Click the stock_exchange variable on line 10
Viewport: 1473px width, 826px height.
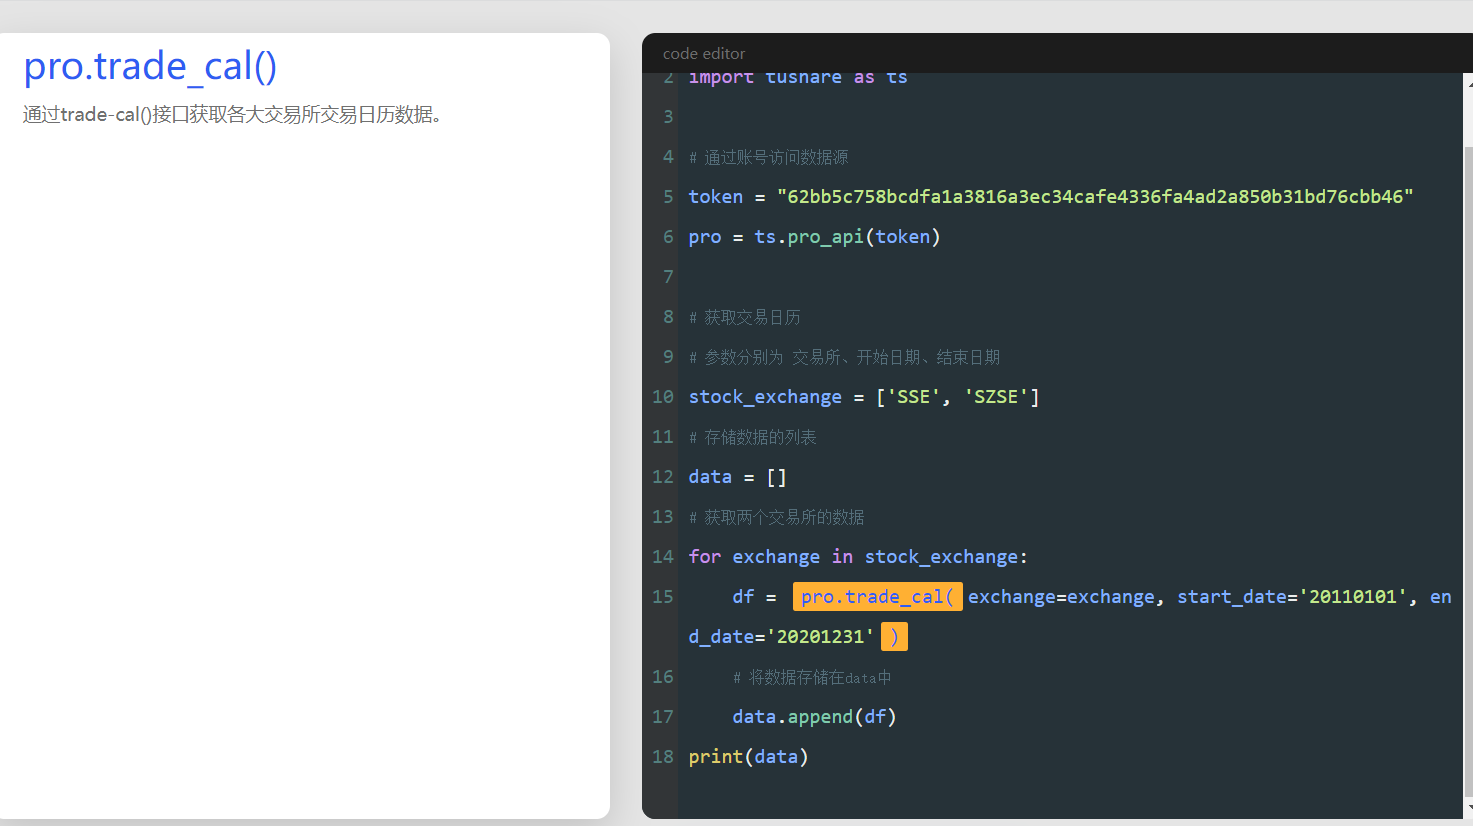pos(765,397)
